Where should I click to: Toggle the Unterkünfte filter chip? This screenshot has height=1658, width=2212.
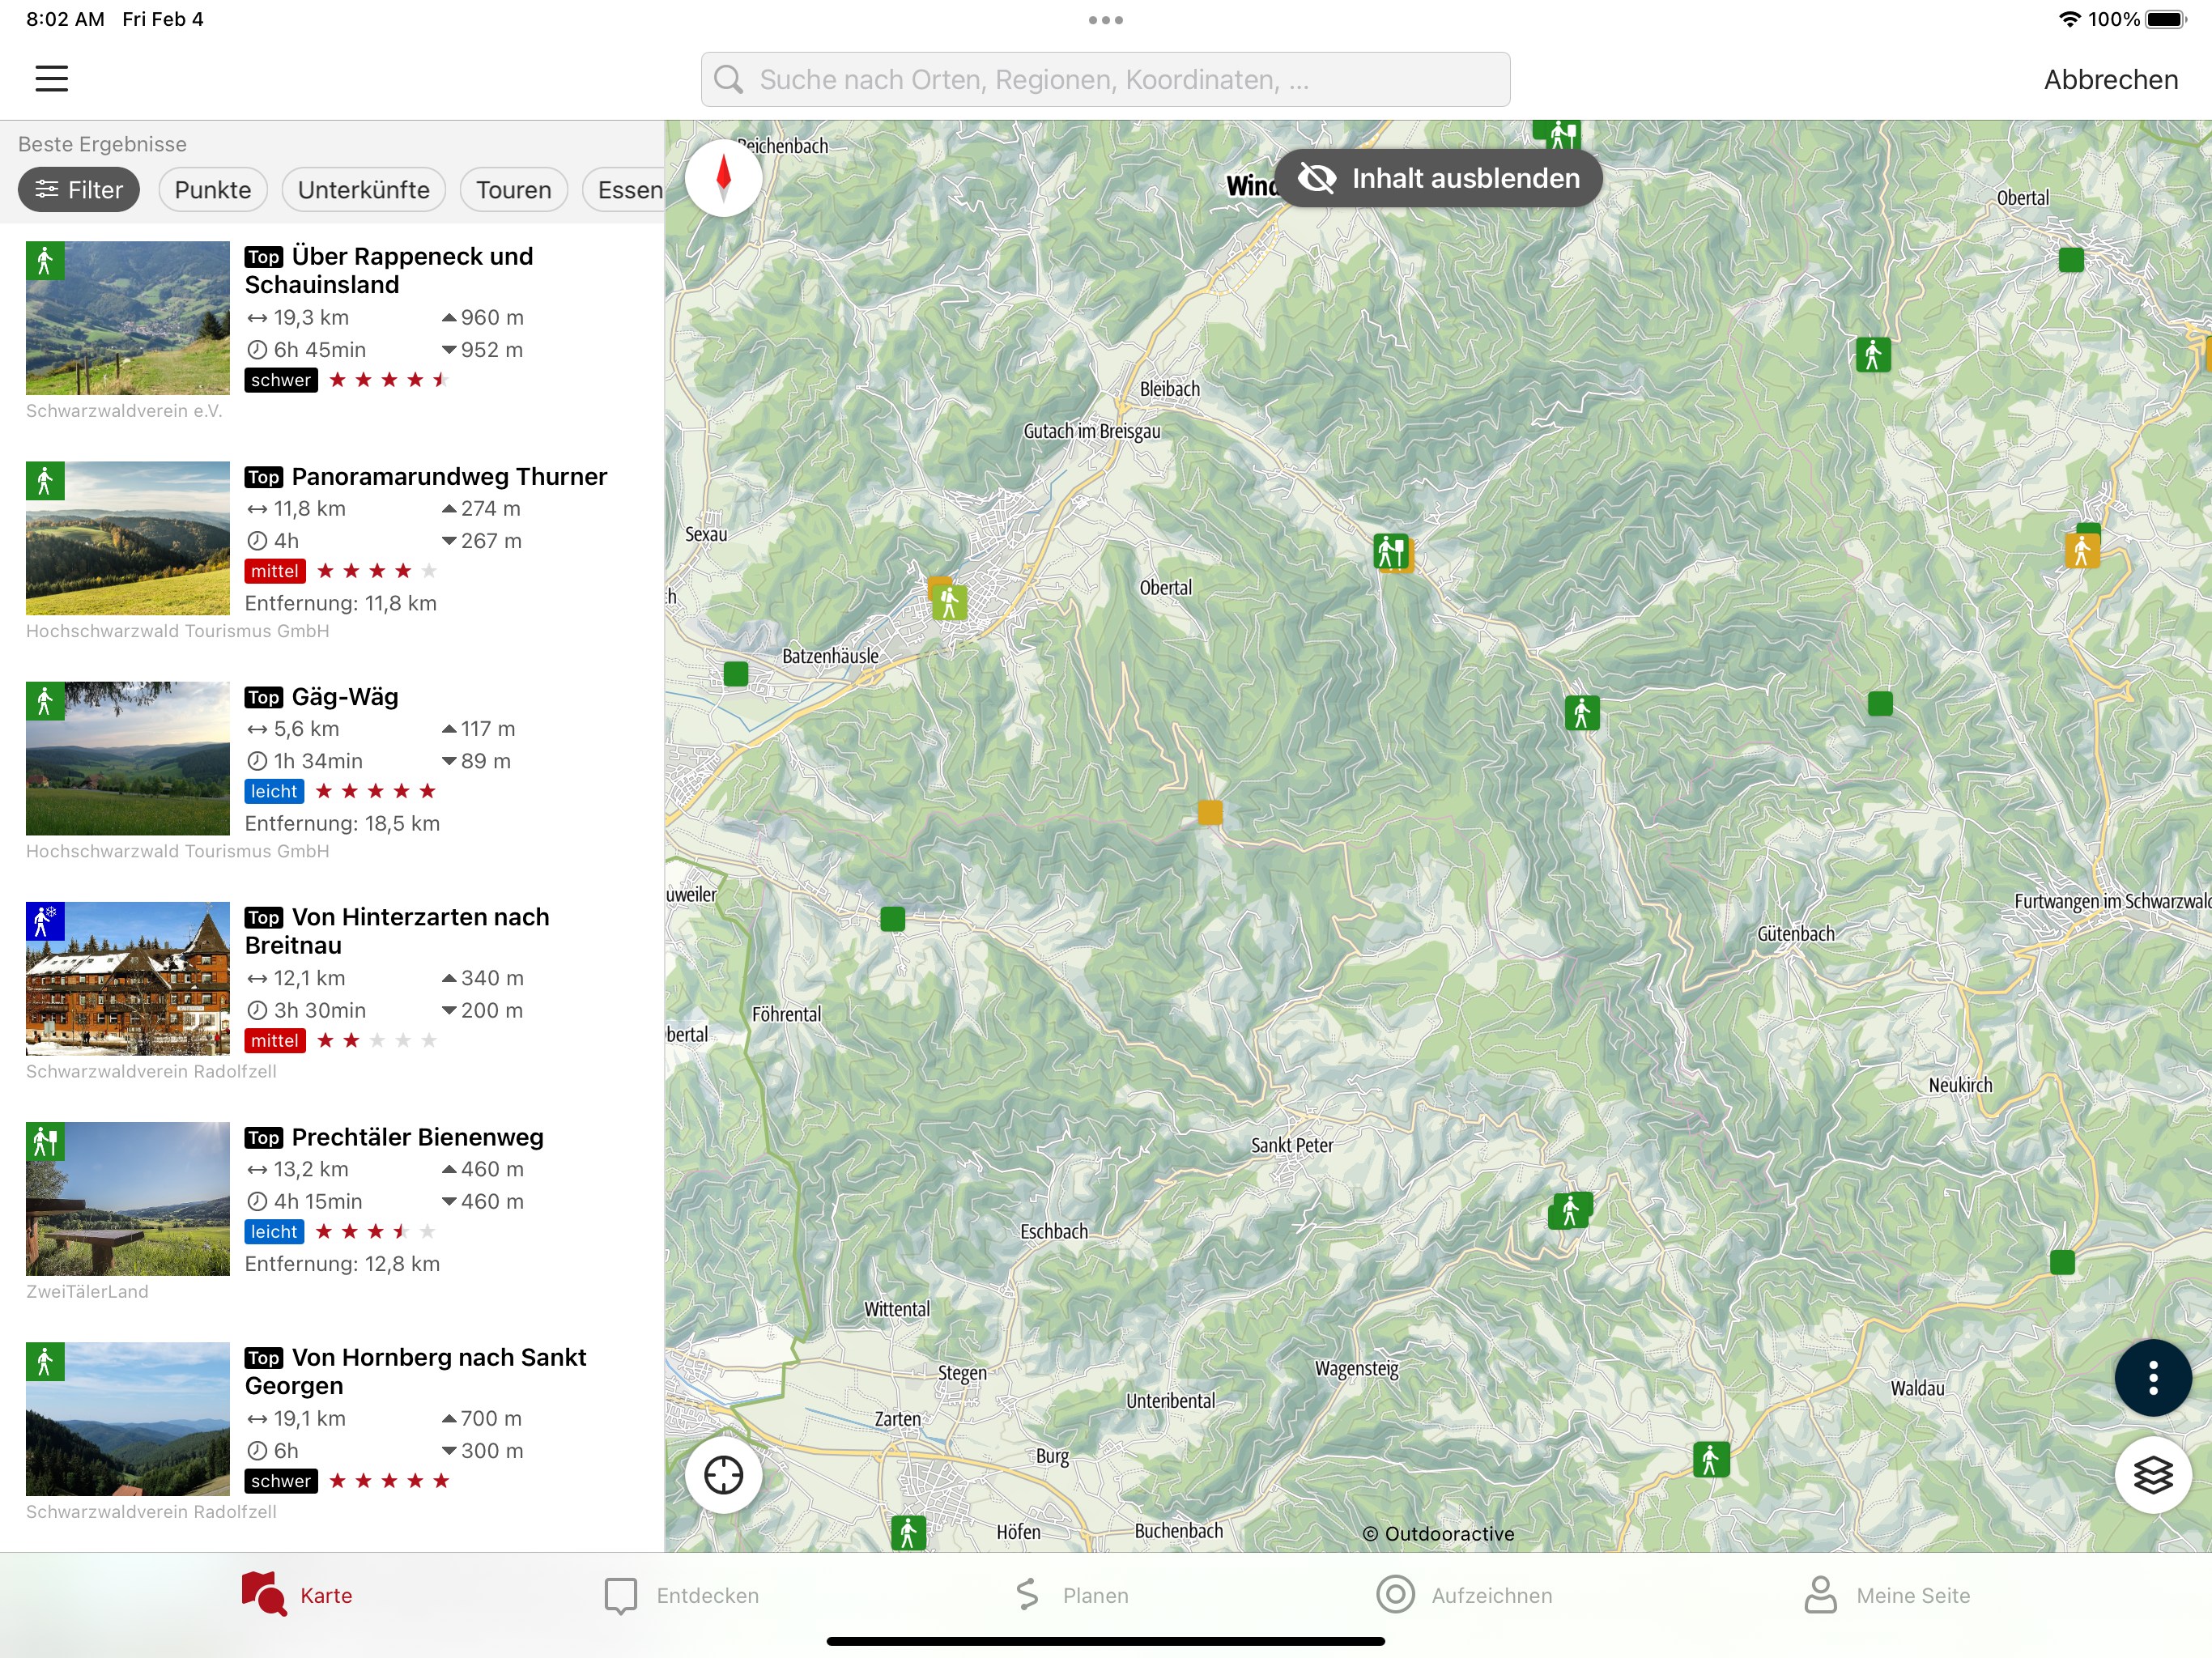click(363, 190)
